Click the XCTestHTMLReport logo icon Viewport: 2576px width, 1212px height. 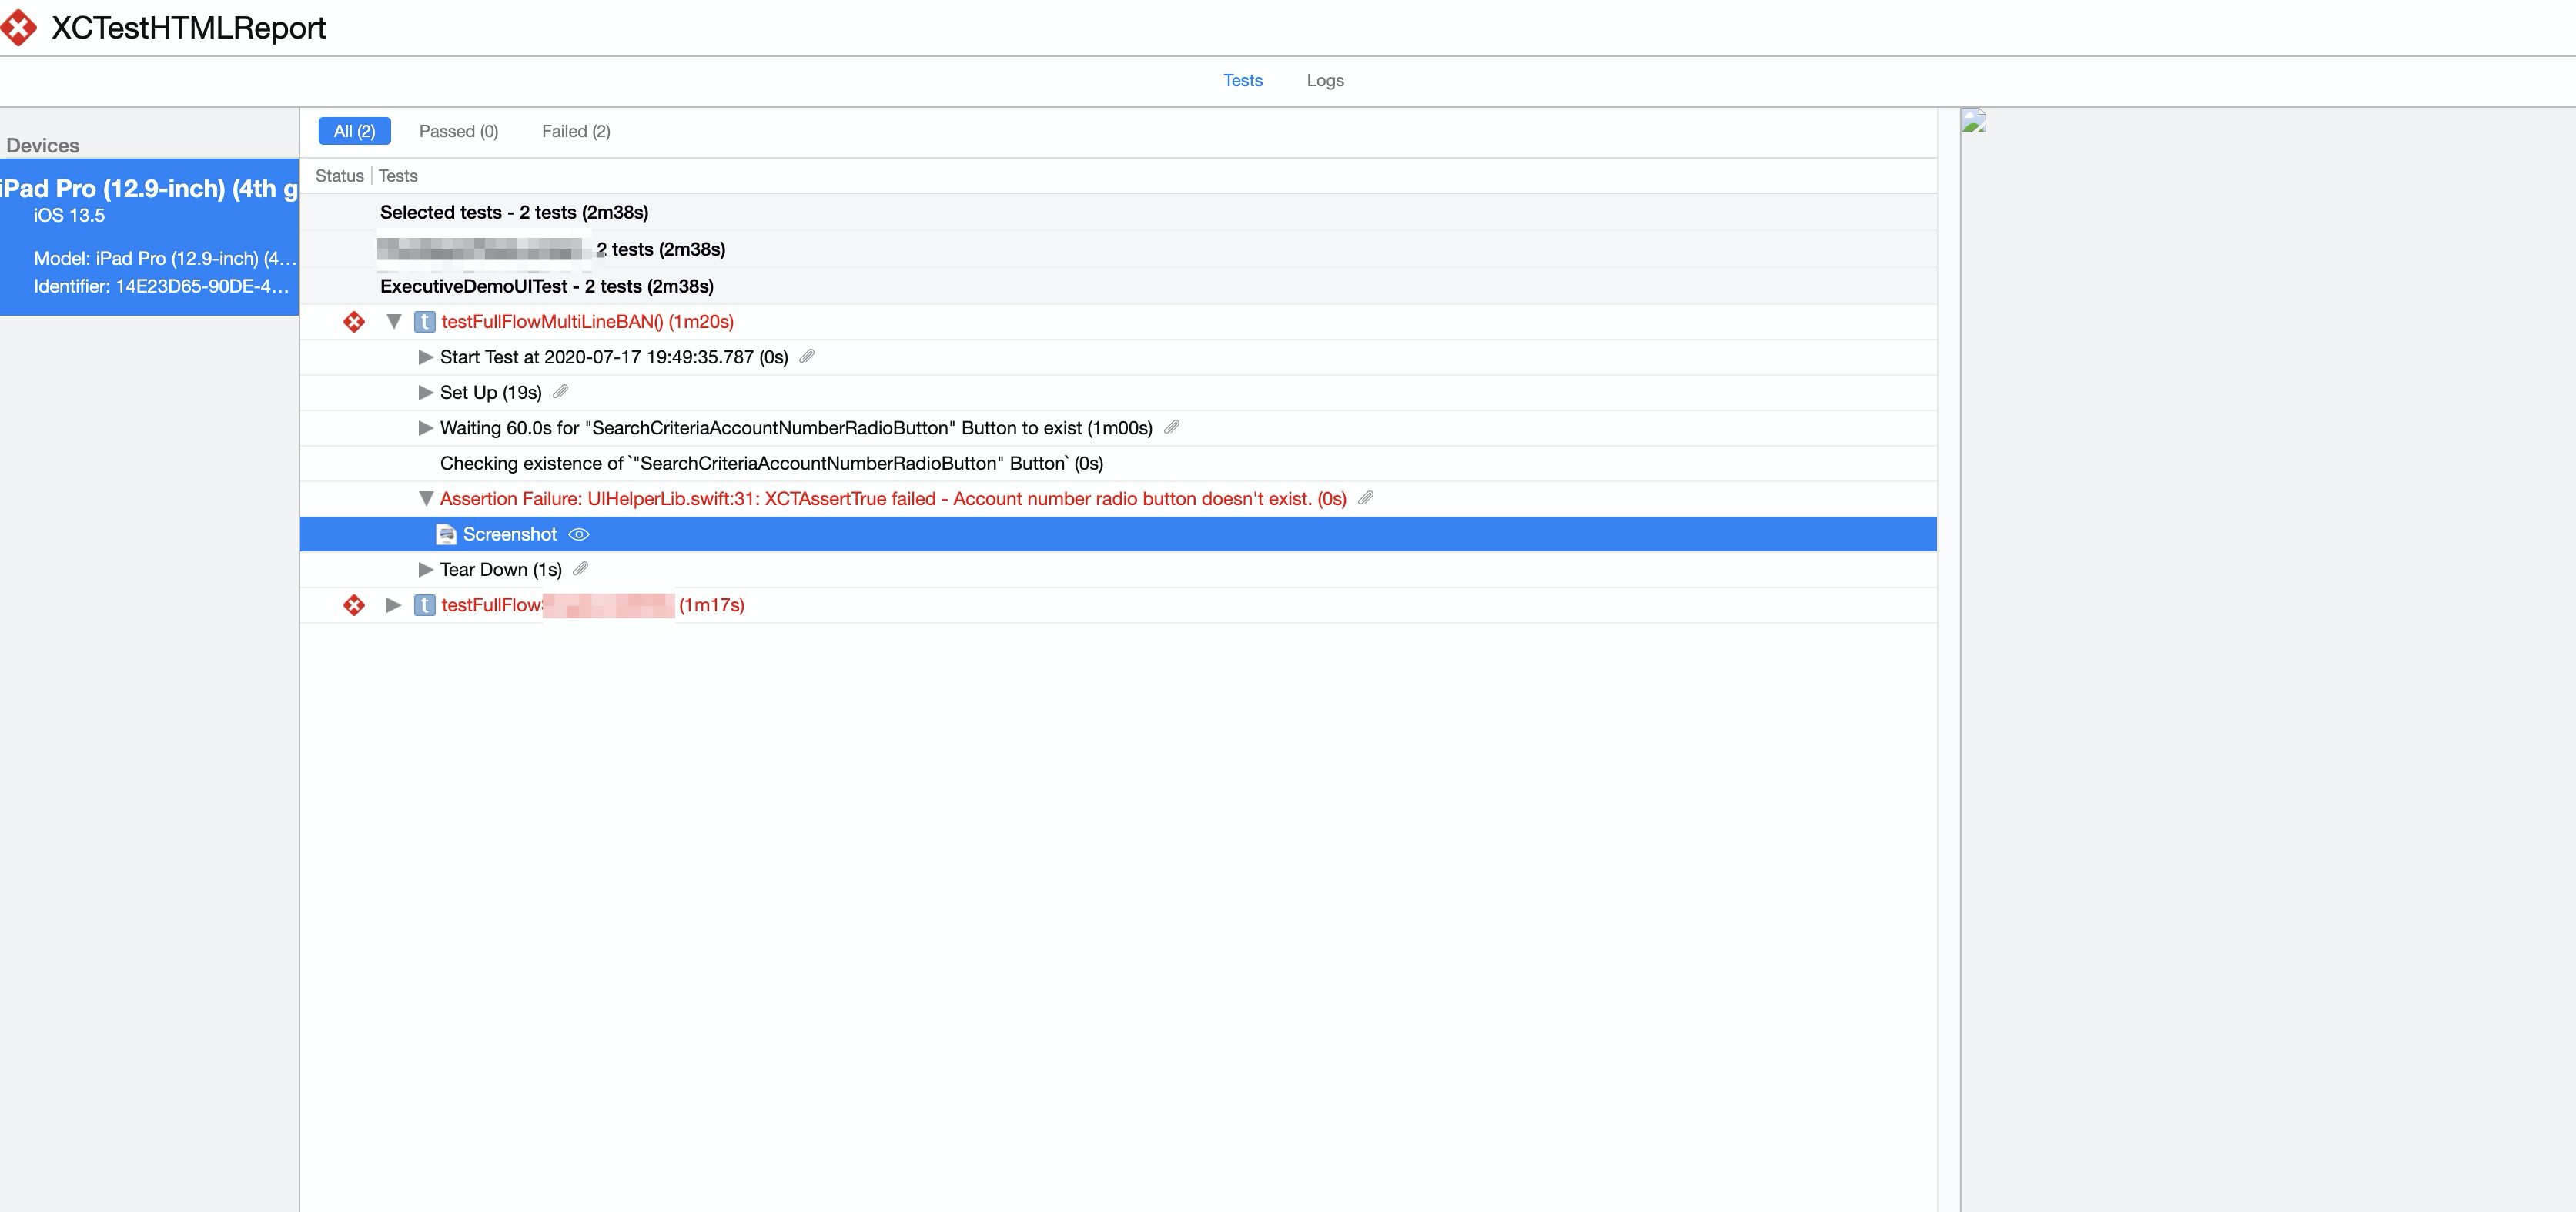pos(18,27)
